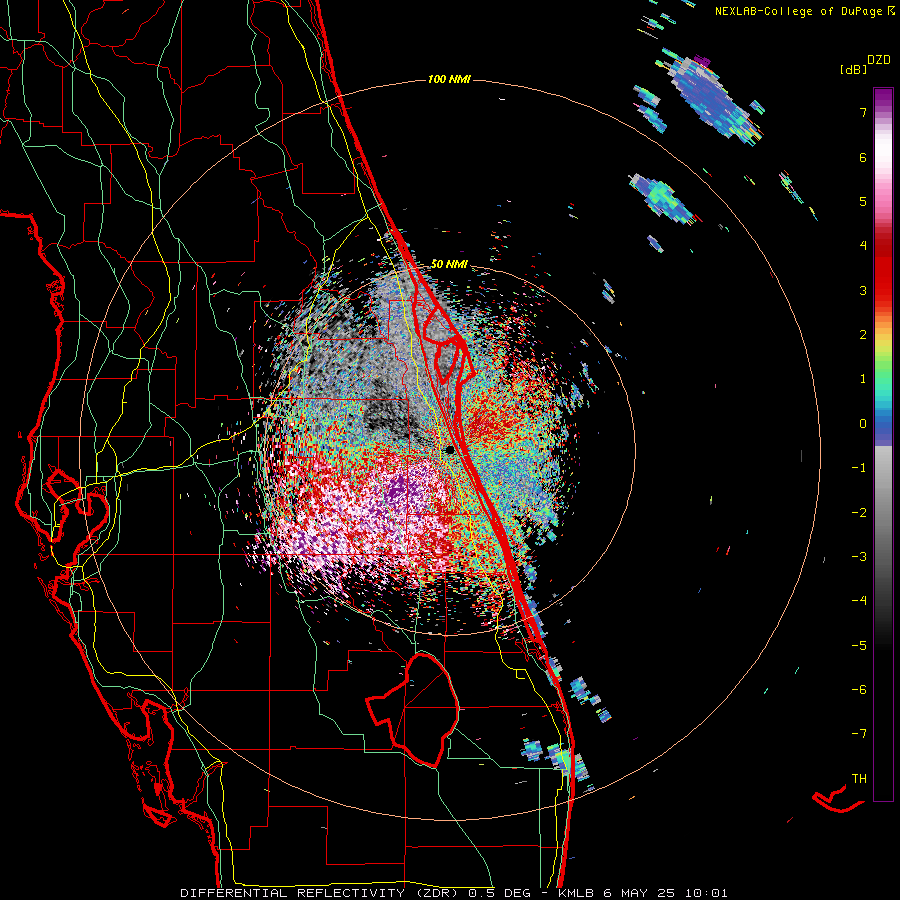Click the scale value -7

click(x=859, y=734)
